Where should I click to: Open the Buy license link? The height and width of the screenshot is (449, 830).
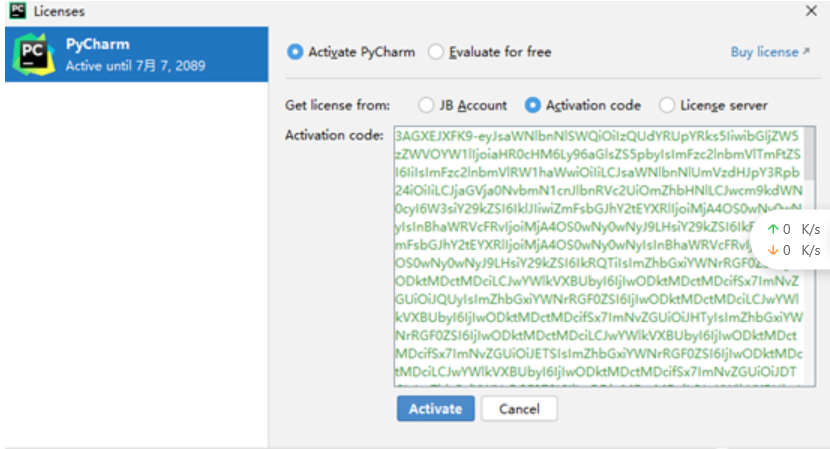(764, 52)
